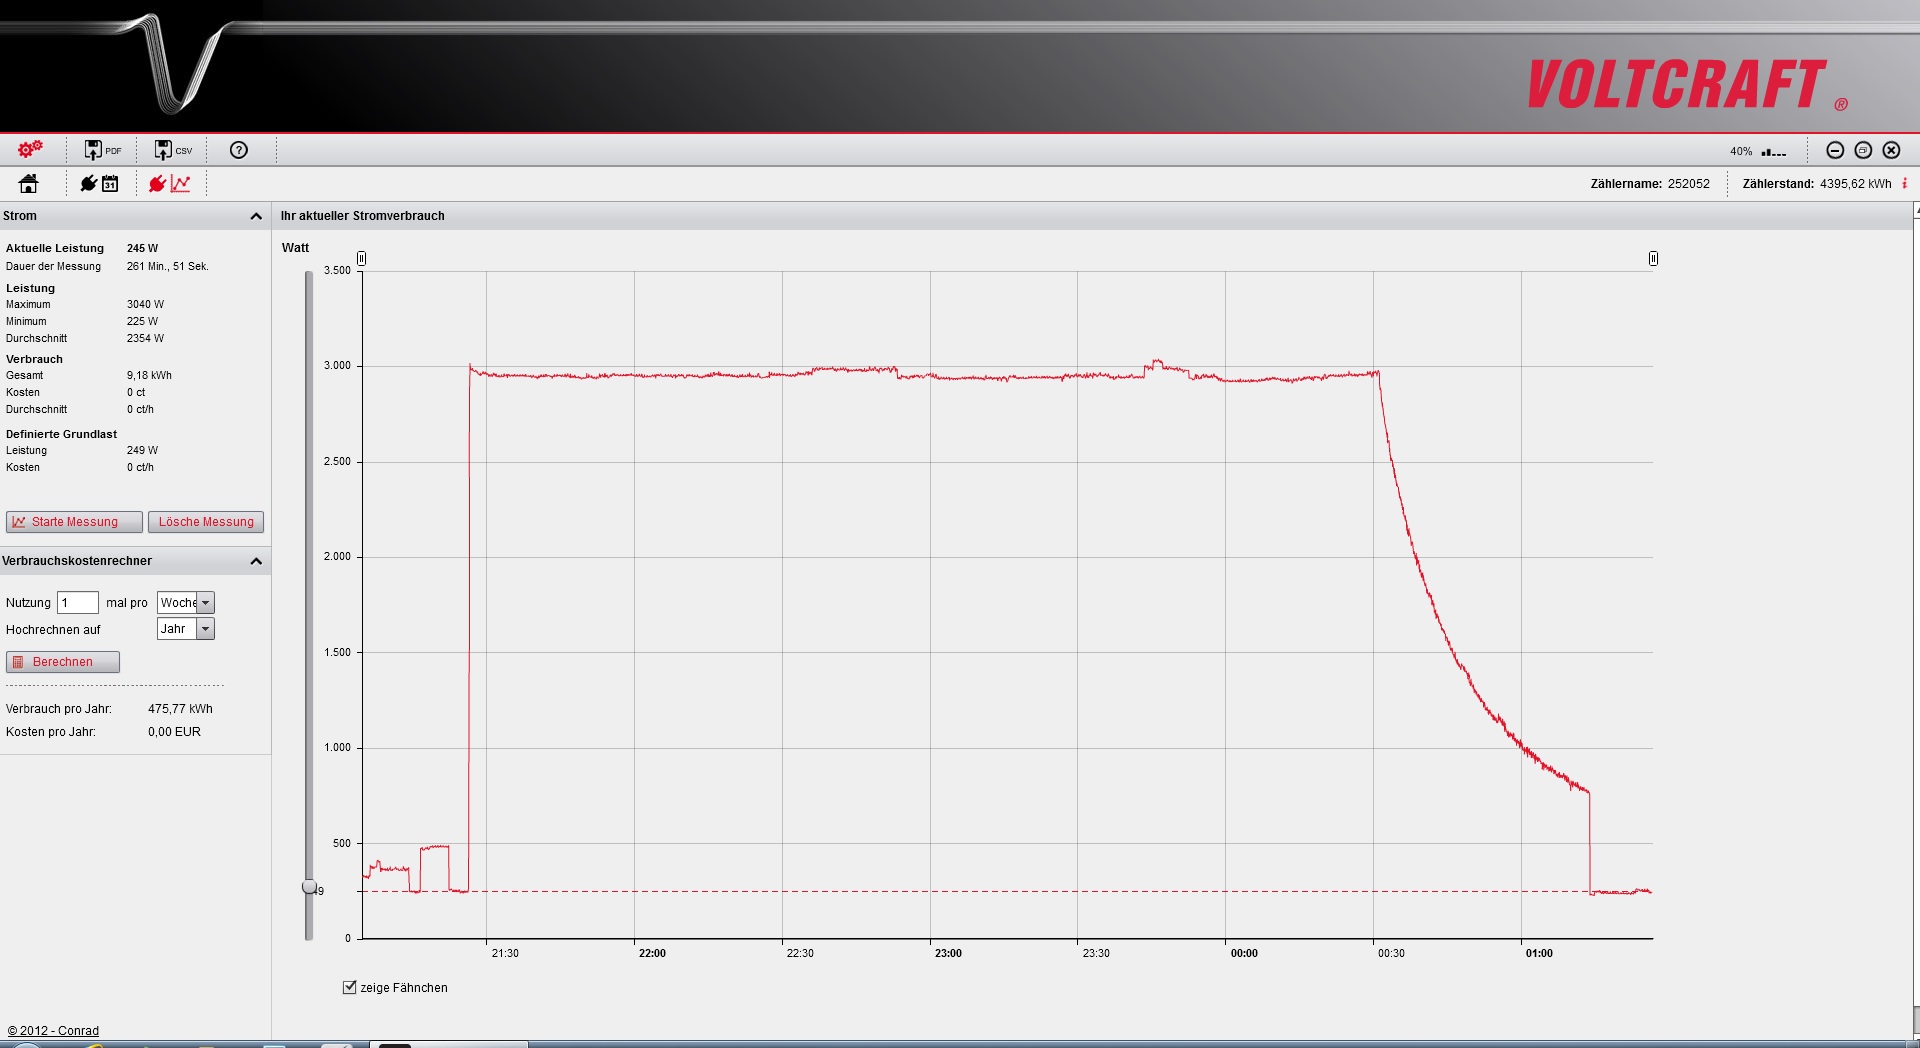Export the measurement as PDF

click(x=102, y=150)
